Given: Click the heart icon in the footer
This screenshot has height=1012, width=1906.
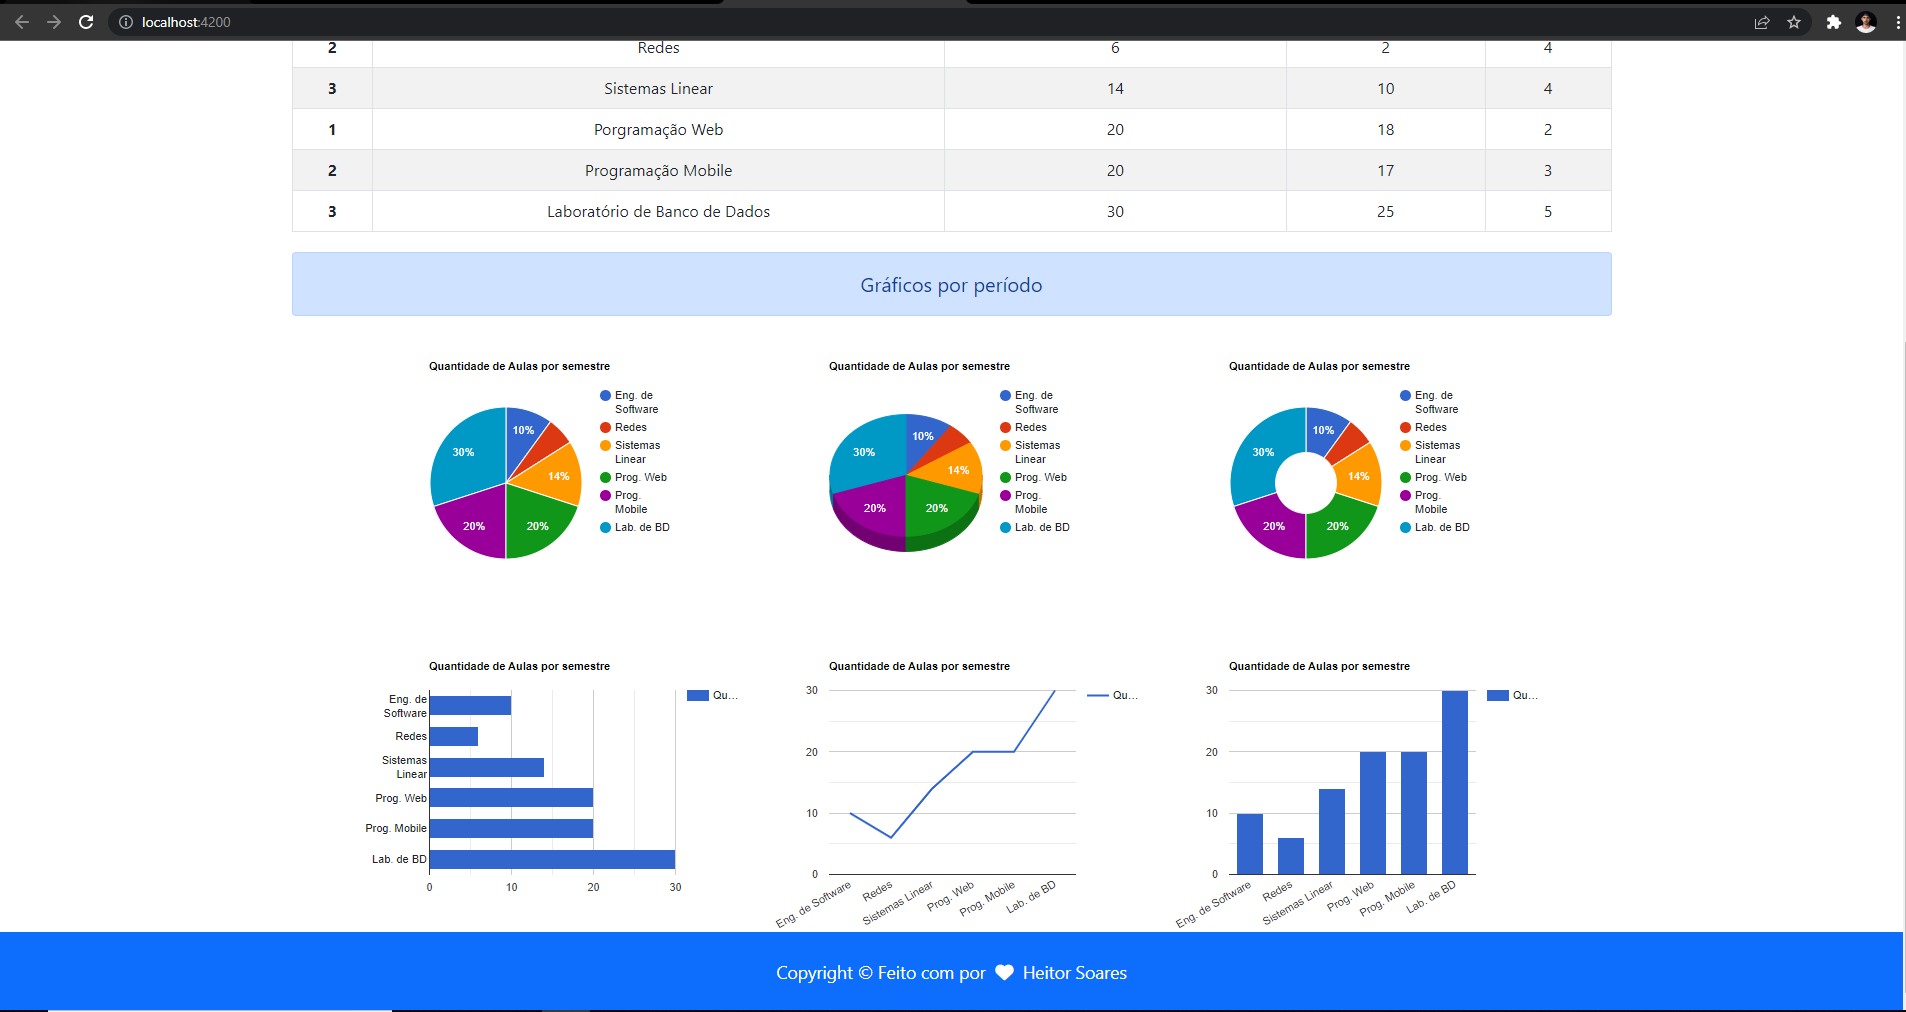Looking at the screenshot, I should pos(1005,972).
